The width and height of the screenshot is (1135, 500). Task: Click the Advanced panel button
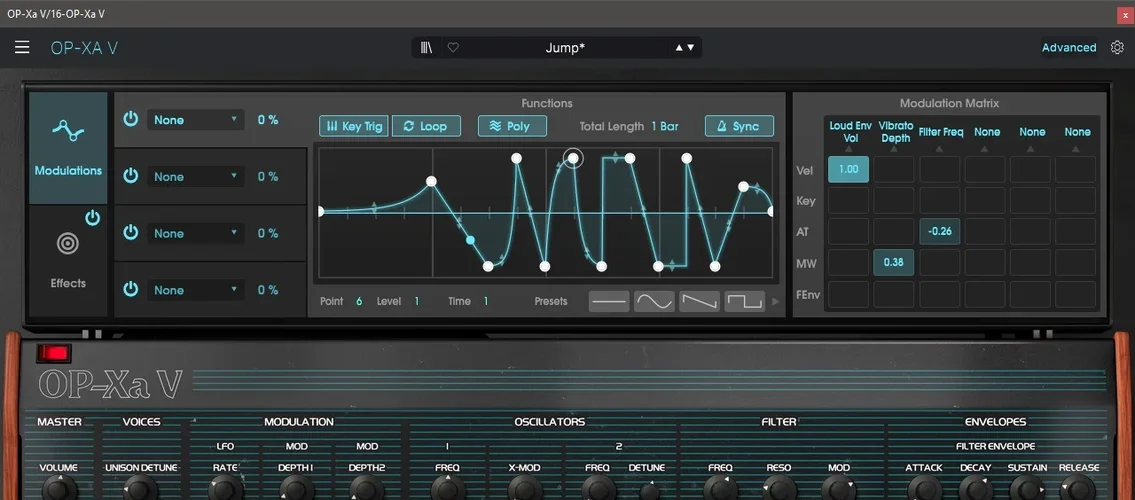1068,48
